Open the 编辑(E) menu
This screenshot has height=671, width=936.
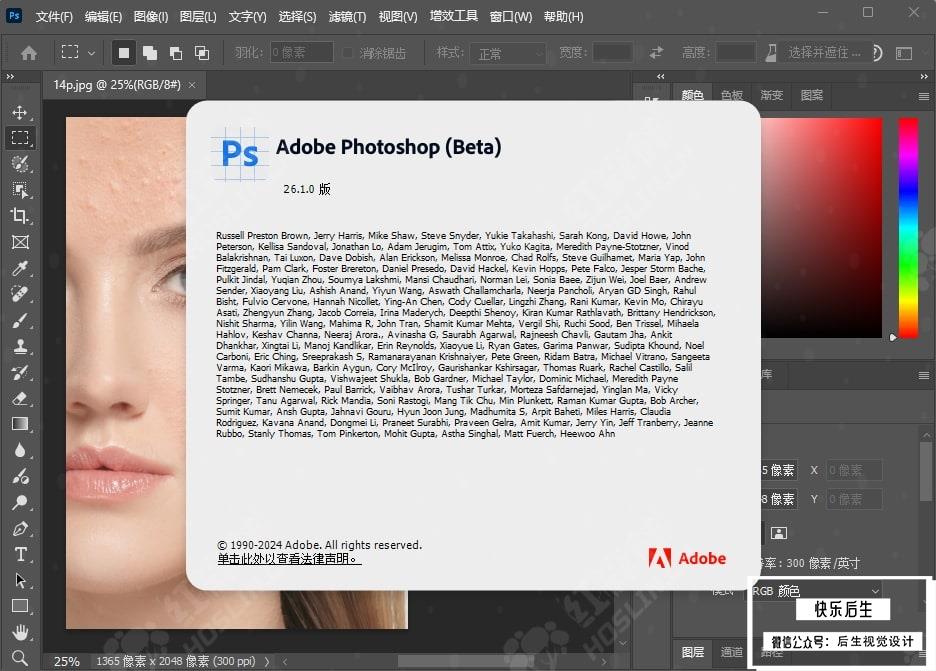pos(103,17)
